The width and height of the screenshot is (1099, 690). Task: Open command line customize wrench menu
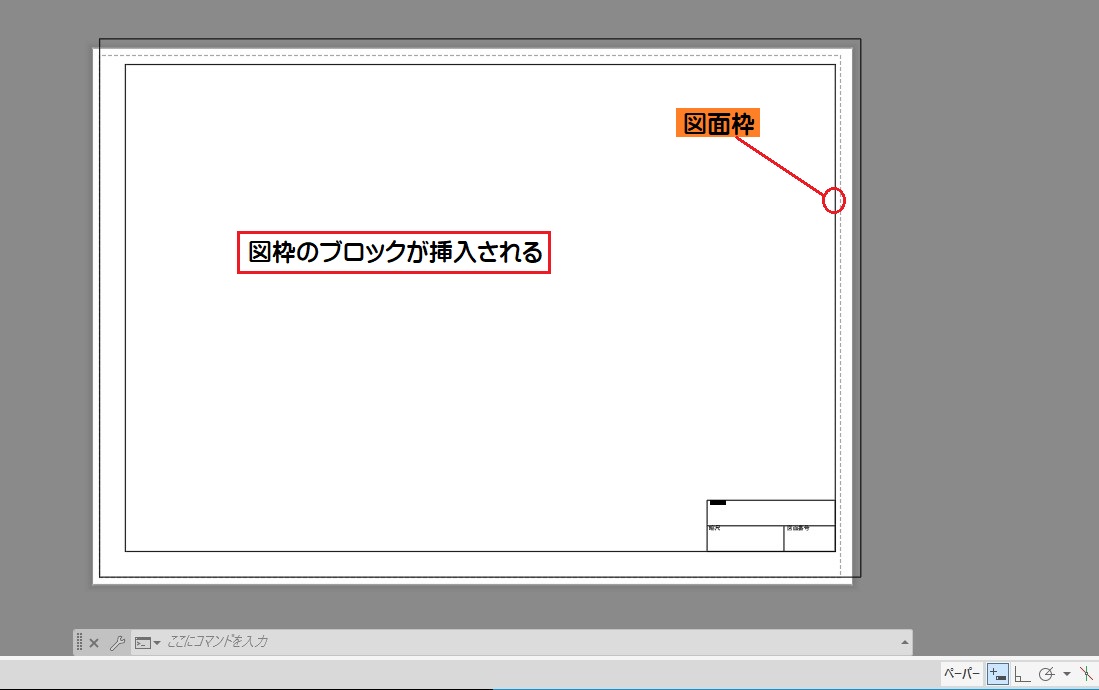(x=117, y=642)
